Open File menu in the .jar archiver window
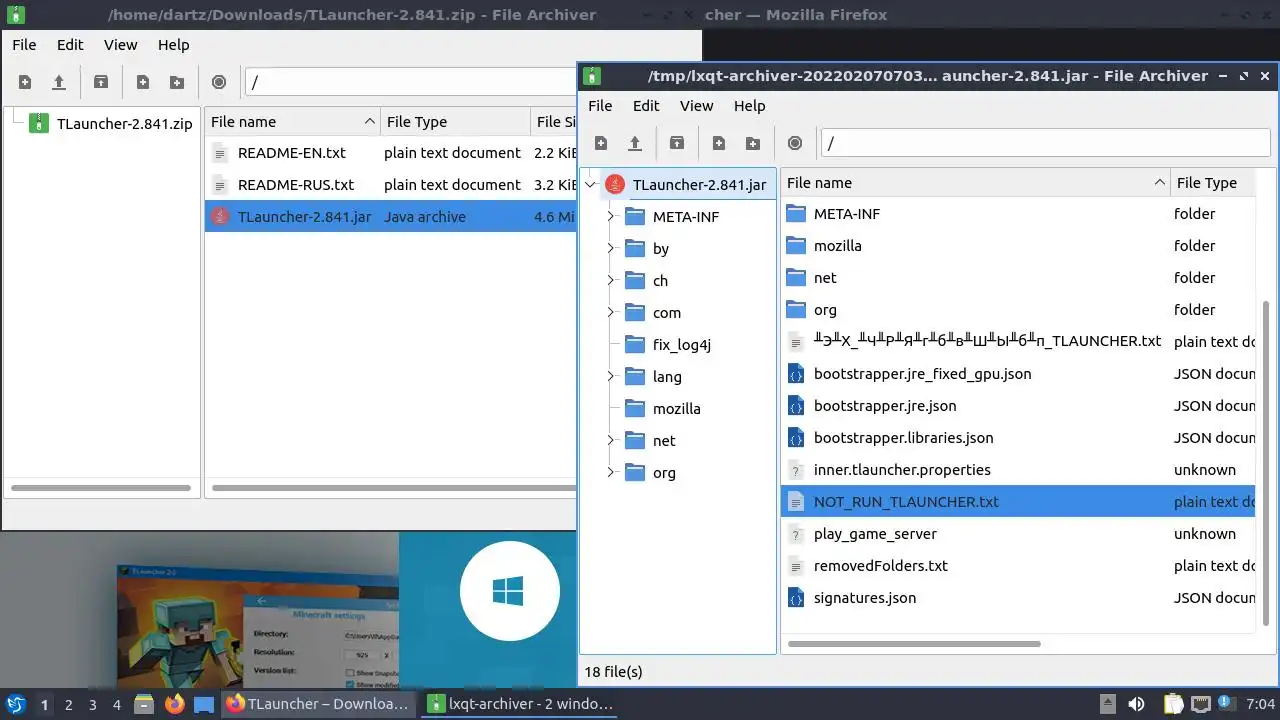Image resolution: width=1280 pixels, height=720 pixels. tap(600, 106)
